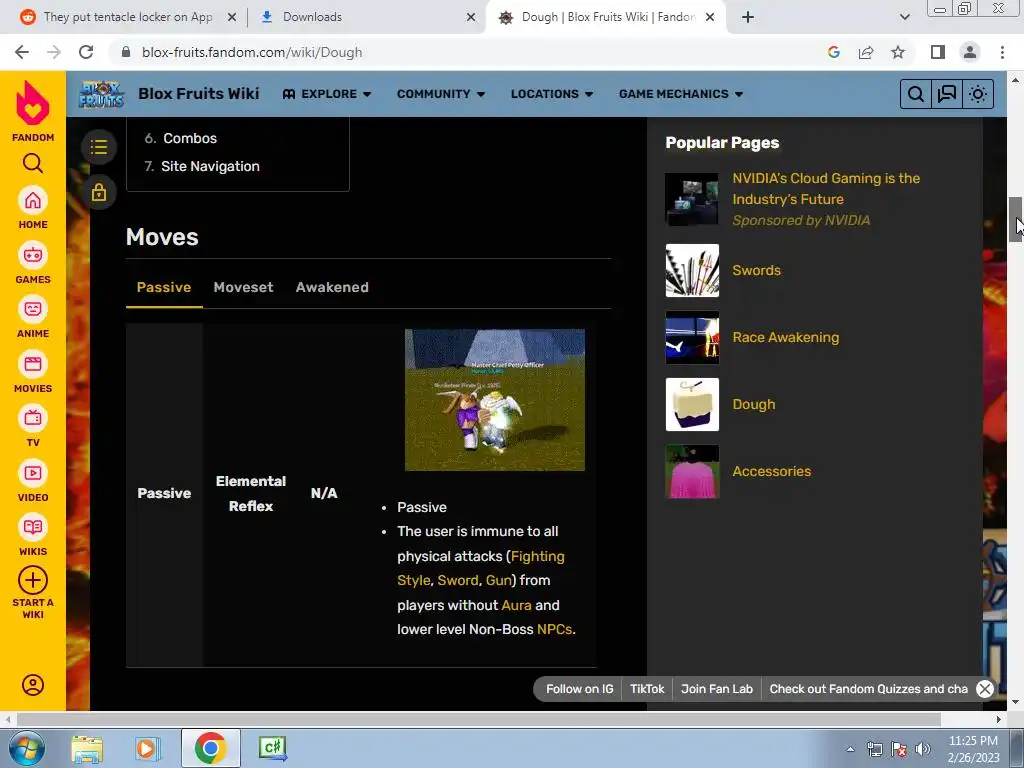Open the Windows Start button
This screenshot has width=1024, height=768.
tap(27, 748)
